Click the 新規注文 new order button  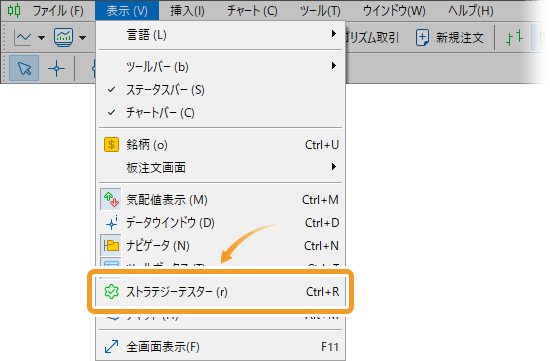pyautogui.click(x=450, y=38)
